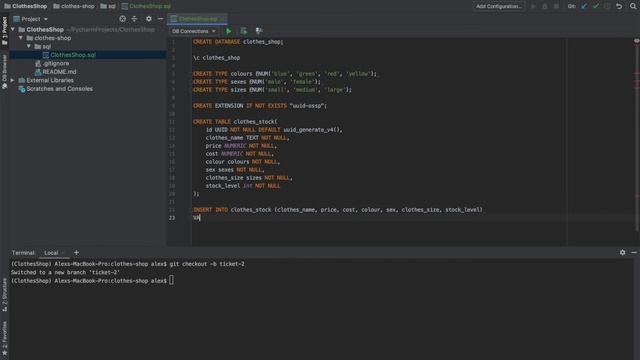Select README.md in the project tree

click(59, 72)
